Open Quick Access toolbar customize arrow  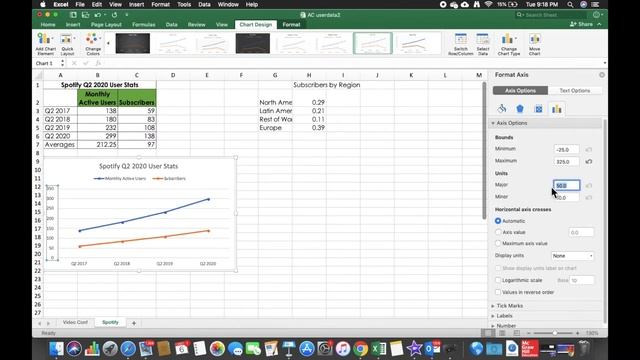coord(127,15)
